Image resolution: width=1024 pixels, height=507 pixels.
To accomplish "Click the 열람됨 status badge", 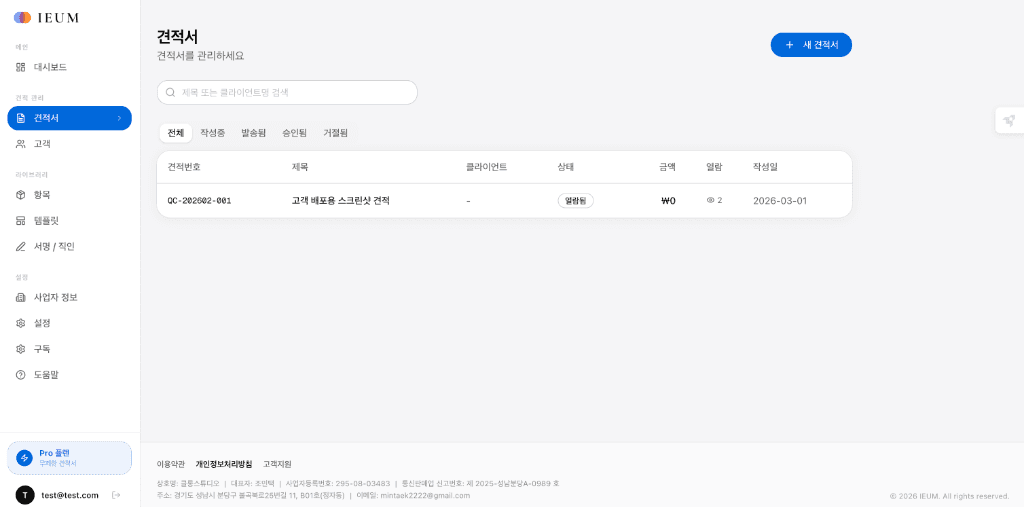I will (x=575, y=201).
